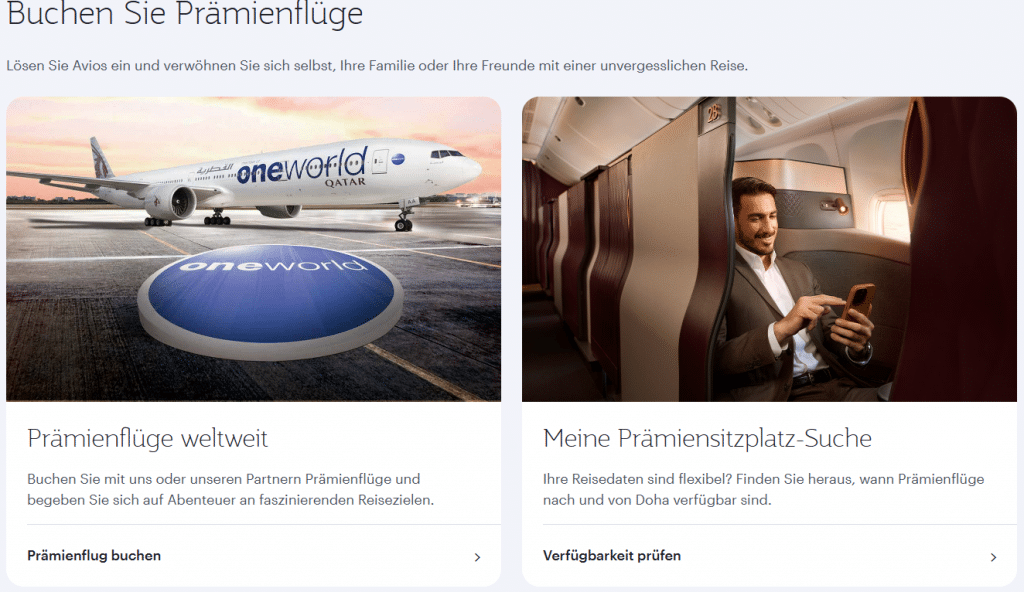Click the jet engine of the aircraft
This screenshot has width=1024, height=592.
click(170, 202)
